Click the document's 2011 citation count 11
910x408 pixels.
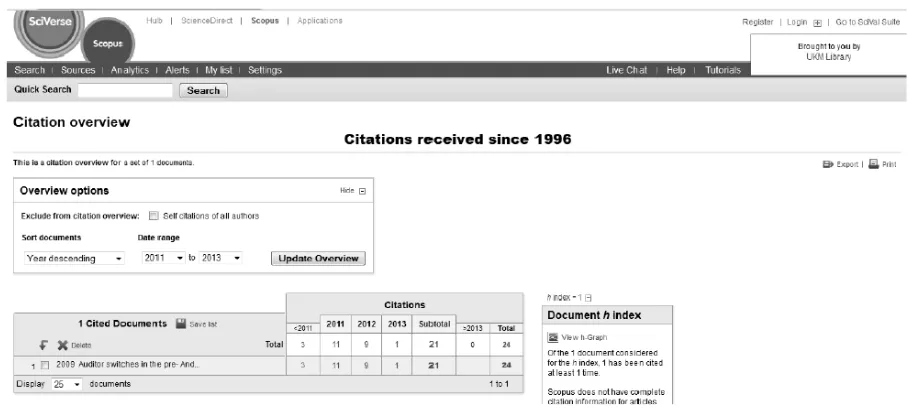[x=335, y=366]
